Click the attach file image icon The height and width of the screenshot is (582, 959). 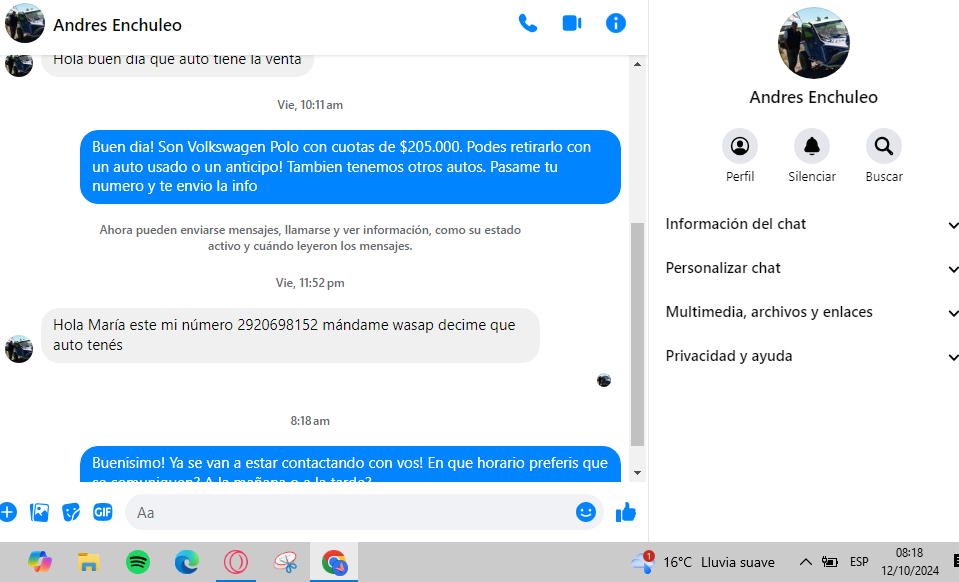pos(39,512)
